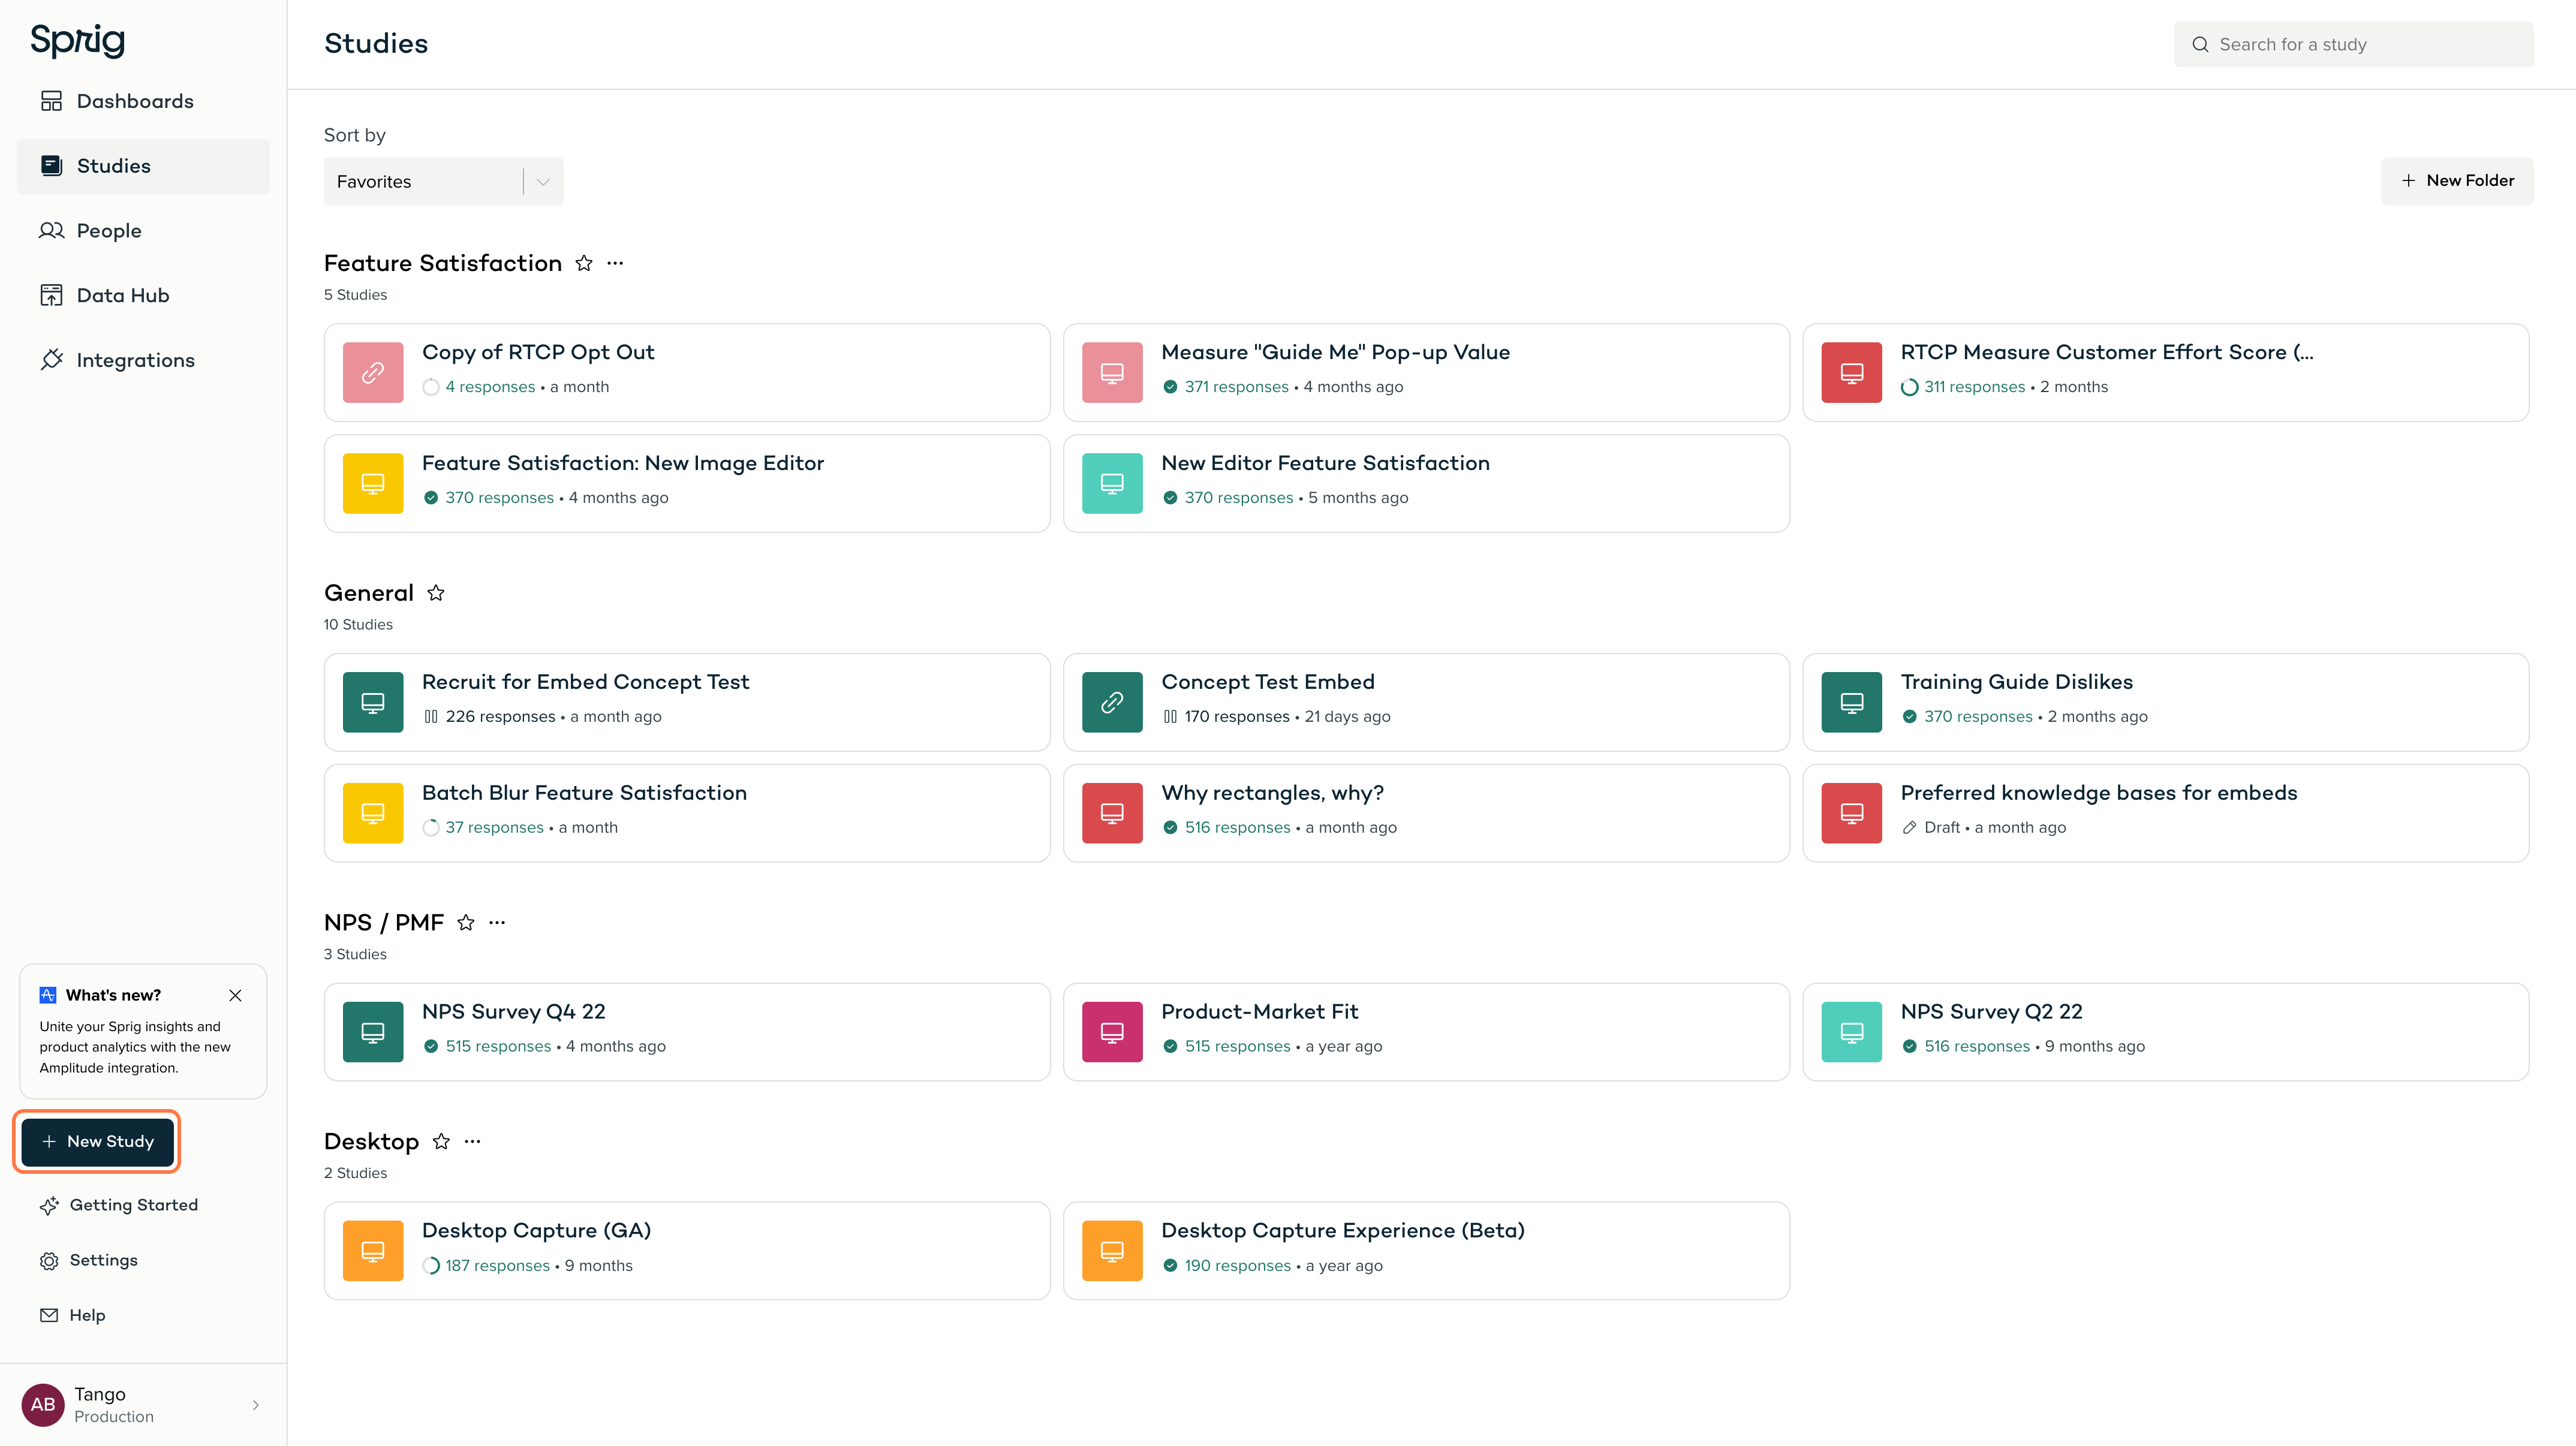Click the Concept Test Embed link icon

tap(1112, 702)
